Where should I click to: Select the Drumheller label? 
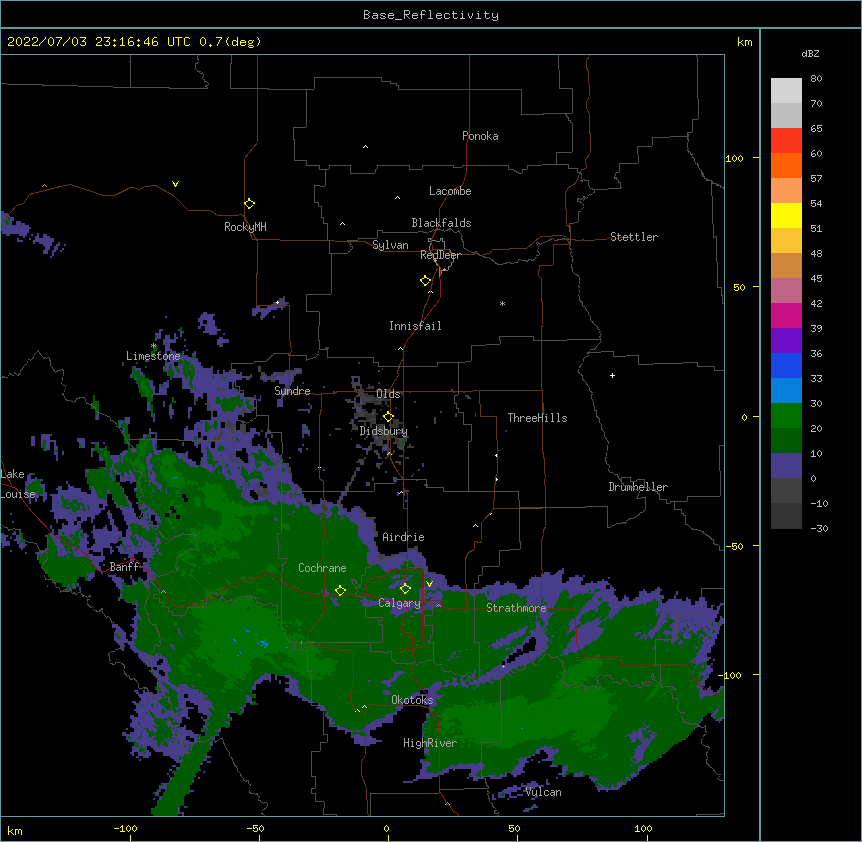click(x=638, y=487)
